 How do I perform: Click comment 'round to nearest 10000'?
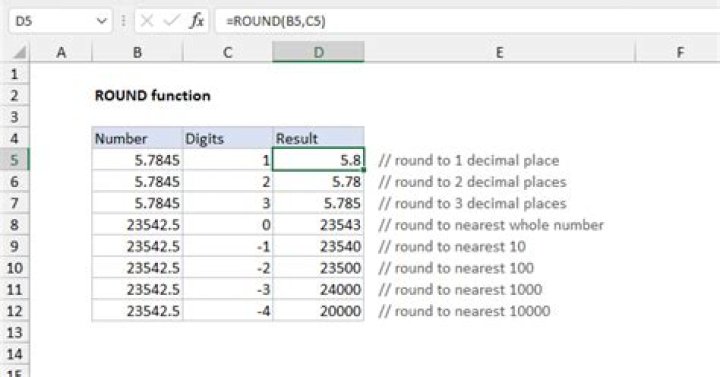464,311
